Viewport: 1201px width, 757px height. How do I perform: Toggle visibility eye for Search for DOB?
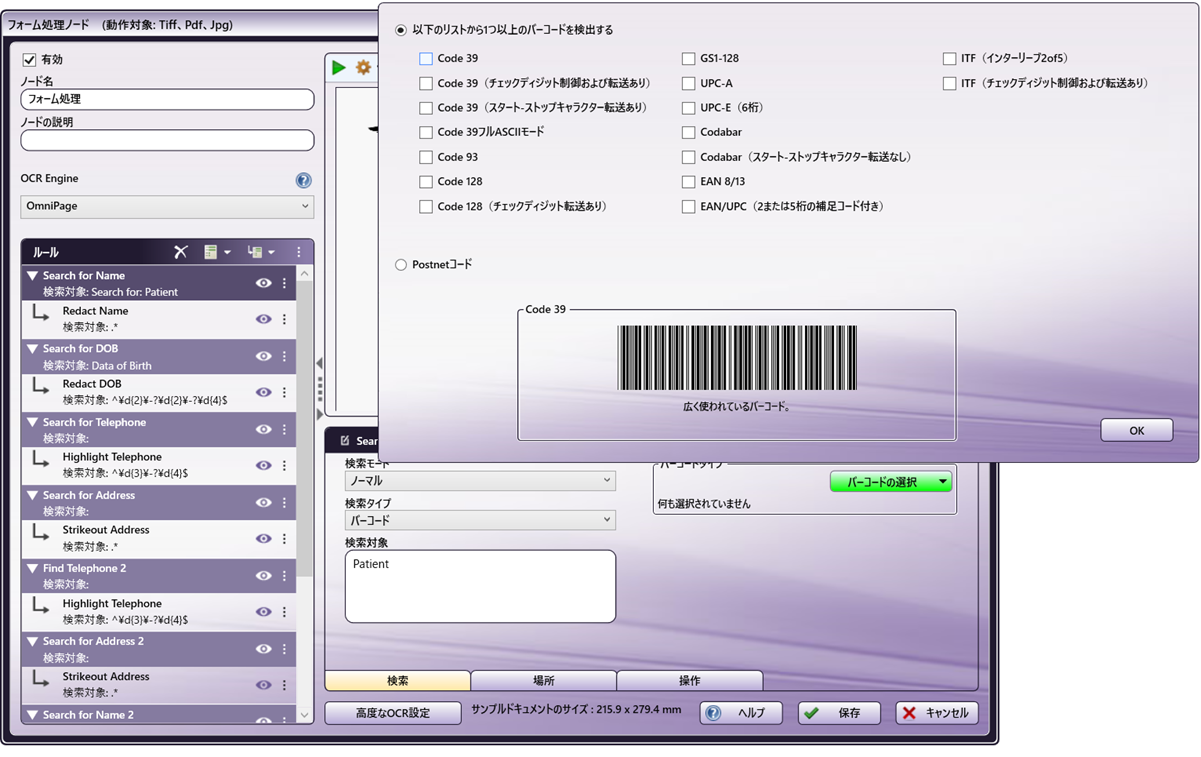point(264,356)
